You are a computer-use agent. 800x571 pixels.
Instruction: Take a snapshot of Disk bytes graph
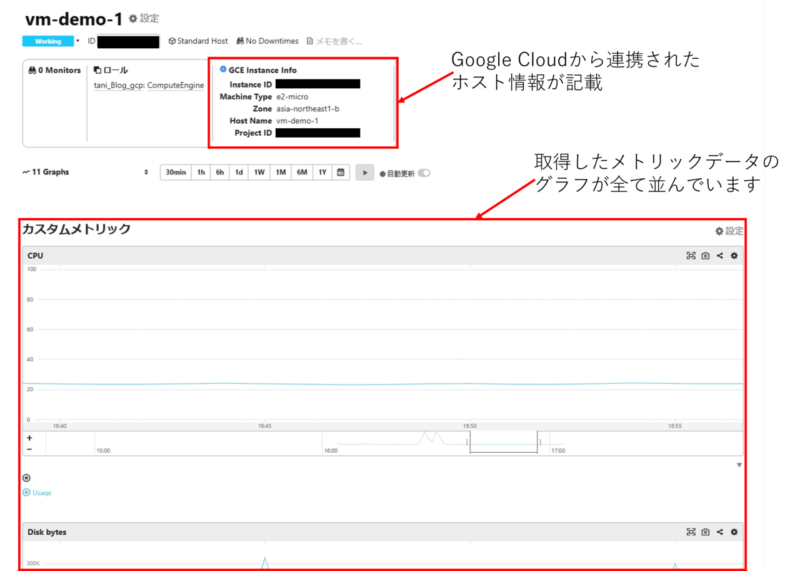[705, 532]
